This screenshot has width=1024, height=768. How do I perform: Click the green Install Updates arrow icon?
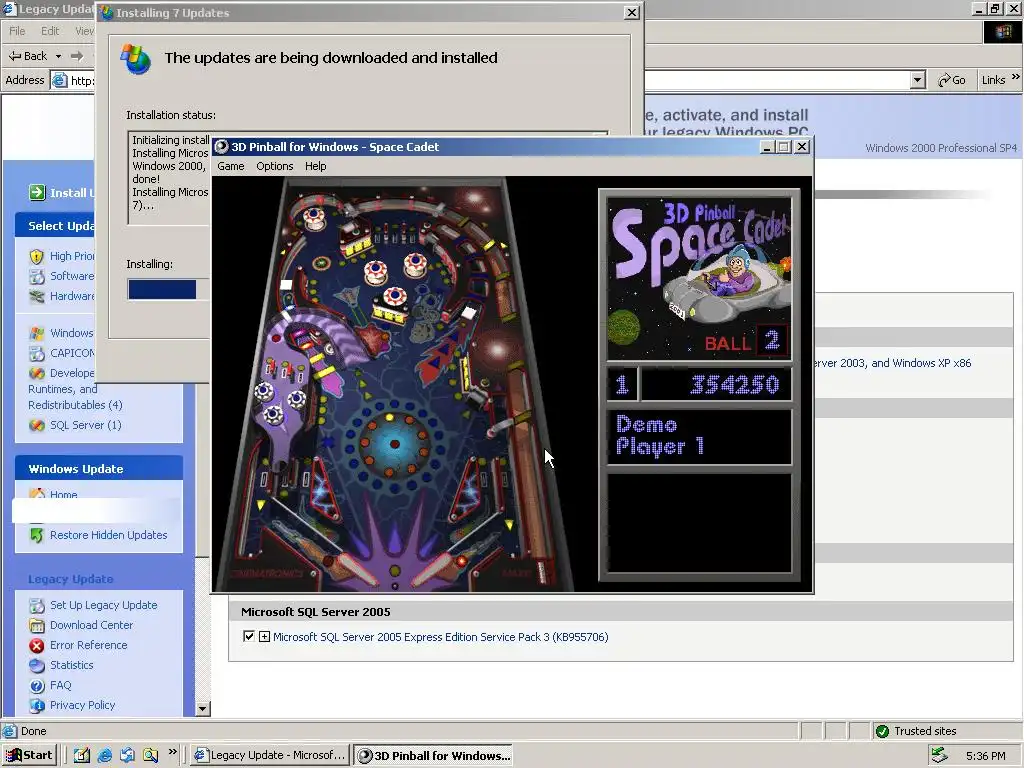tap(37, 193)
